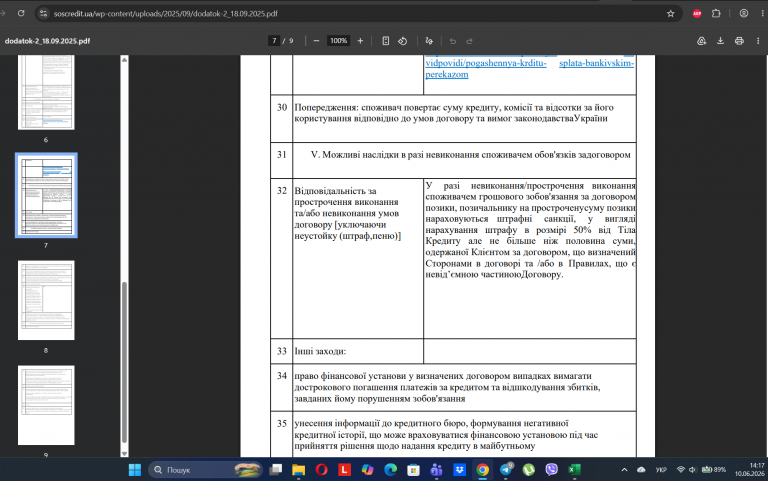Follow the vidpovidi/pogashennya-krditu link
The image size is (768, 481).
[486, 63]
